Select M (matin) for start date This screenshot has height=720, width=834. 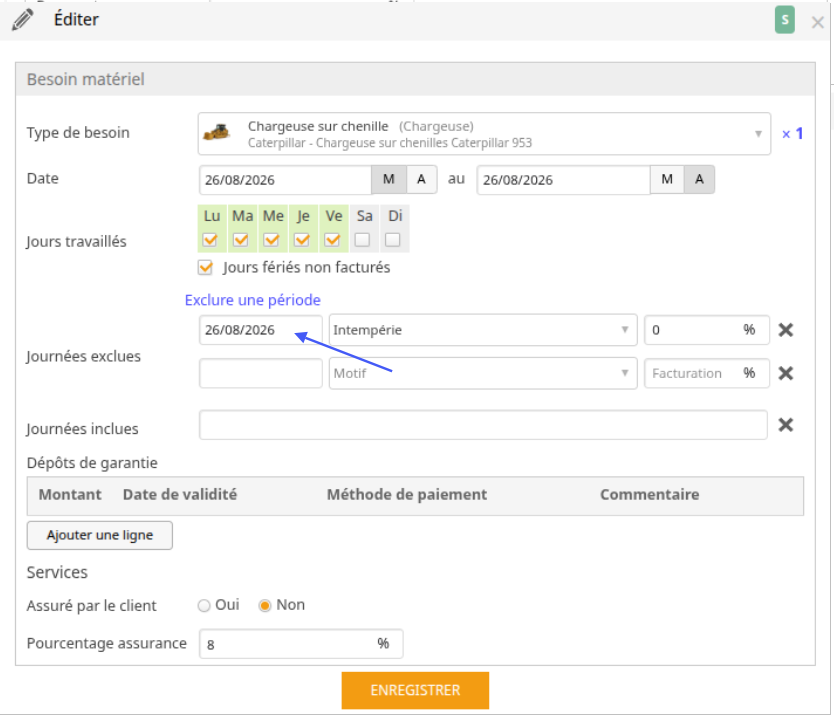click(x=389, y=179)
